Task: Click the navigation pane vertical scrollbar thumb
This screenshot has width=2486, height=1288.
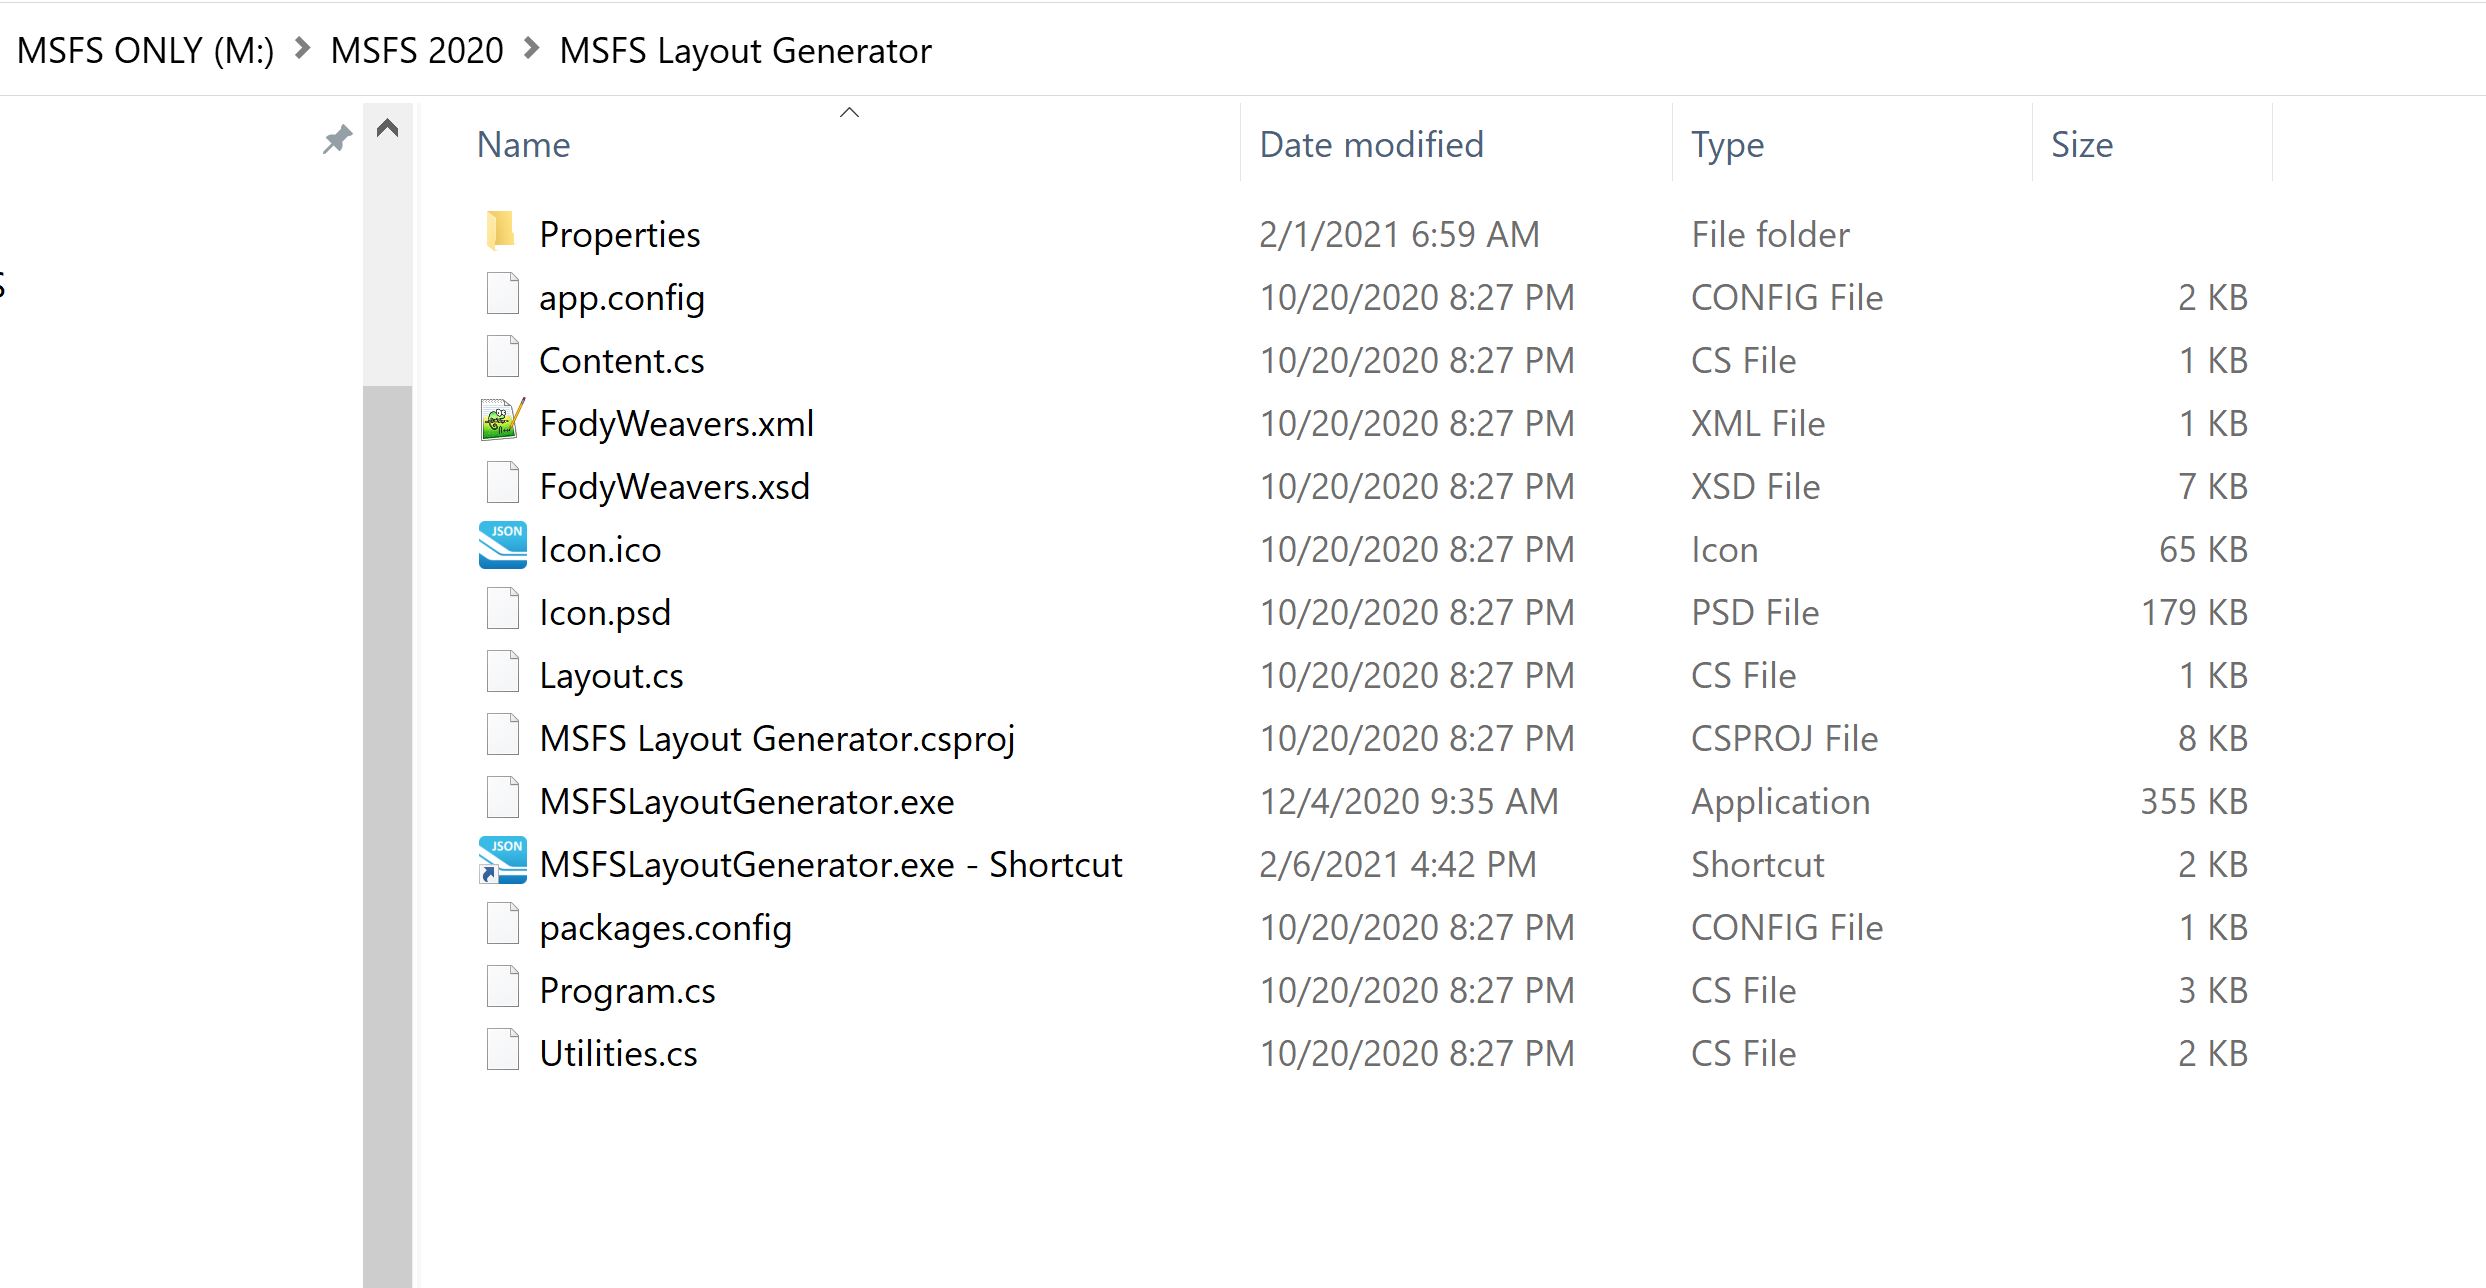Action: click(x=388, y=836)
